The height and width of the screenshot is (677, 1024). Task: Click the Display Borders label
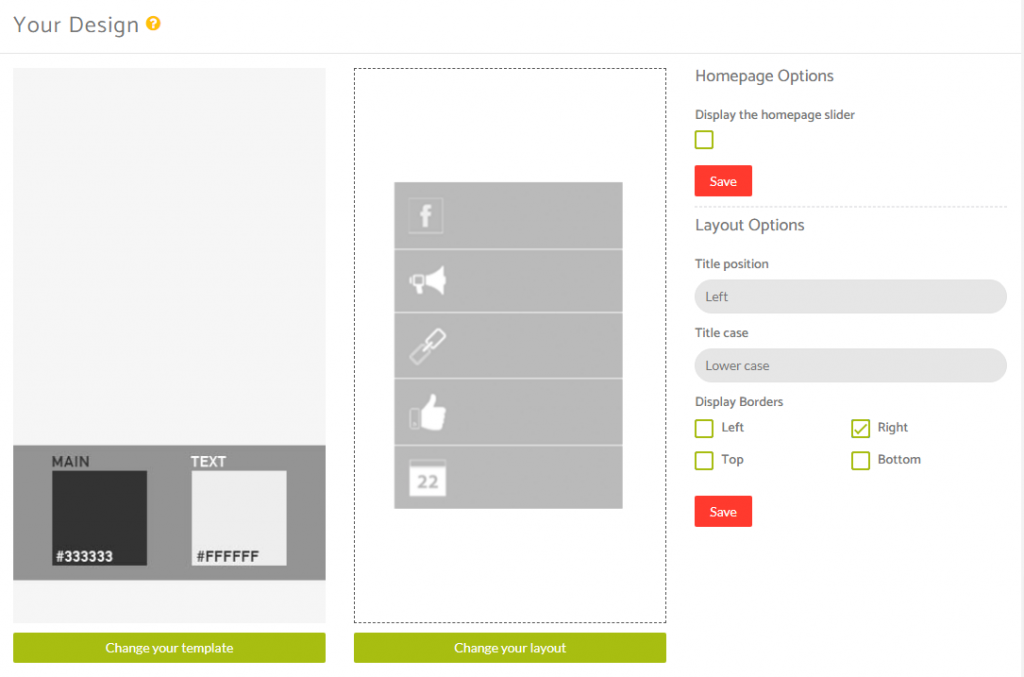739,401
